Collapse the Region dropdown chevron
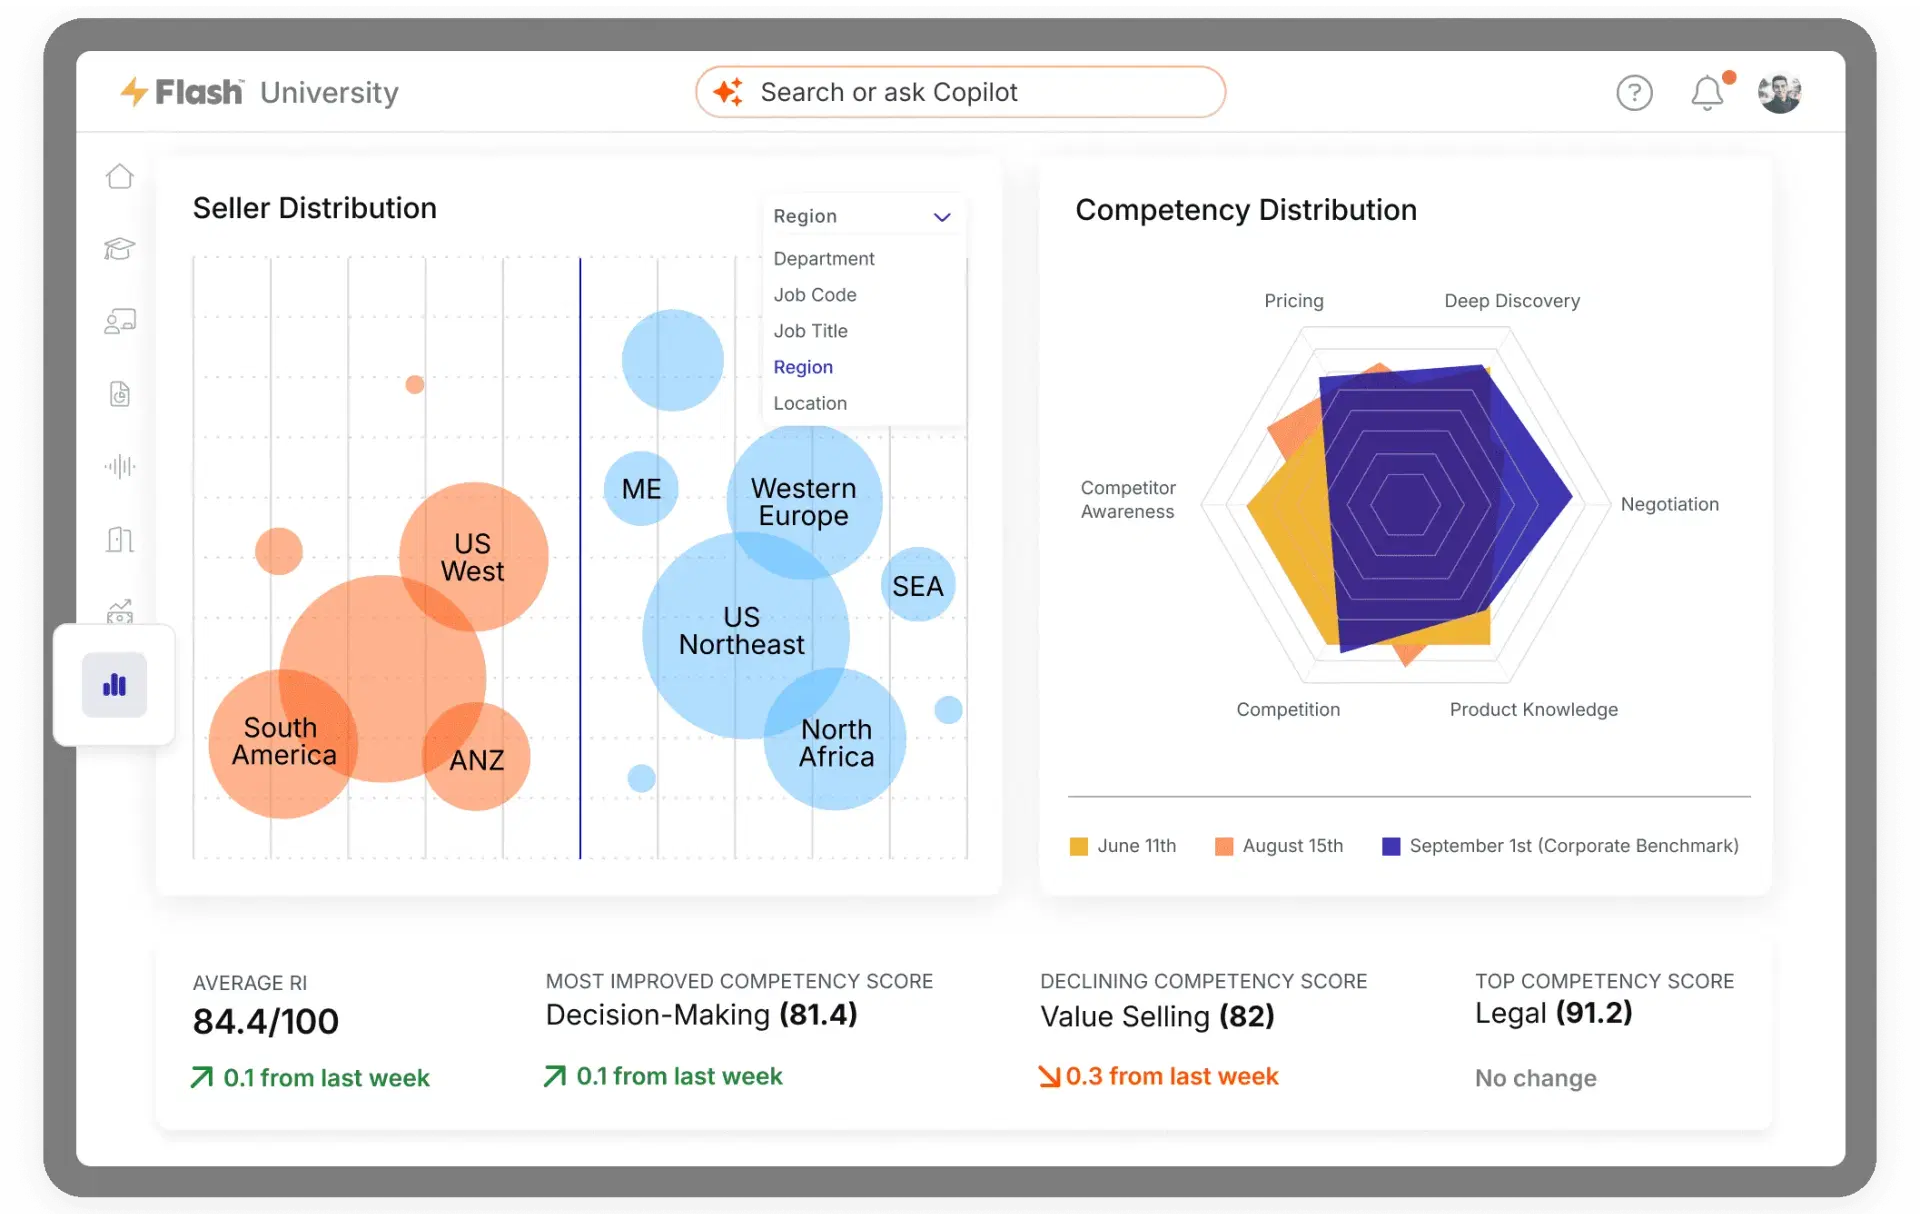Viewport: 1920px width, 1214px height. [x=942, y=217]
